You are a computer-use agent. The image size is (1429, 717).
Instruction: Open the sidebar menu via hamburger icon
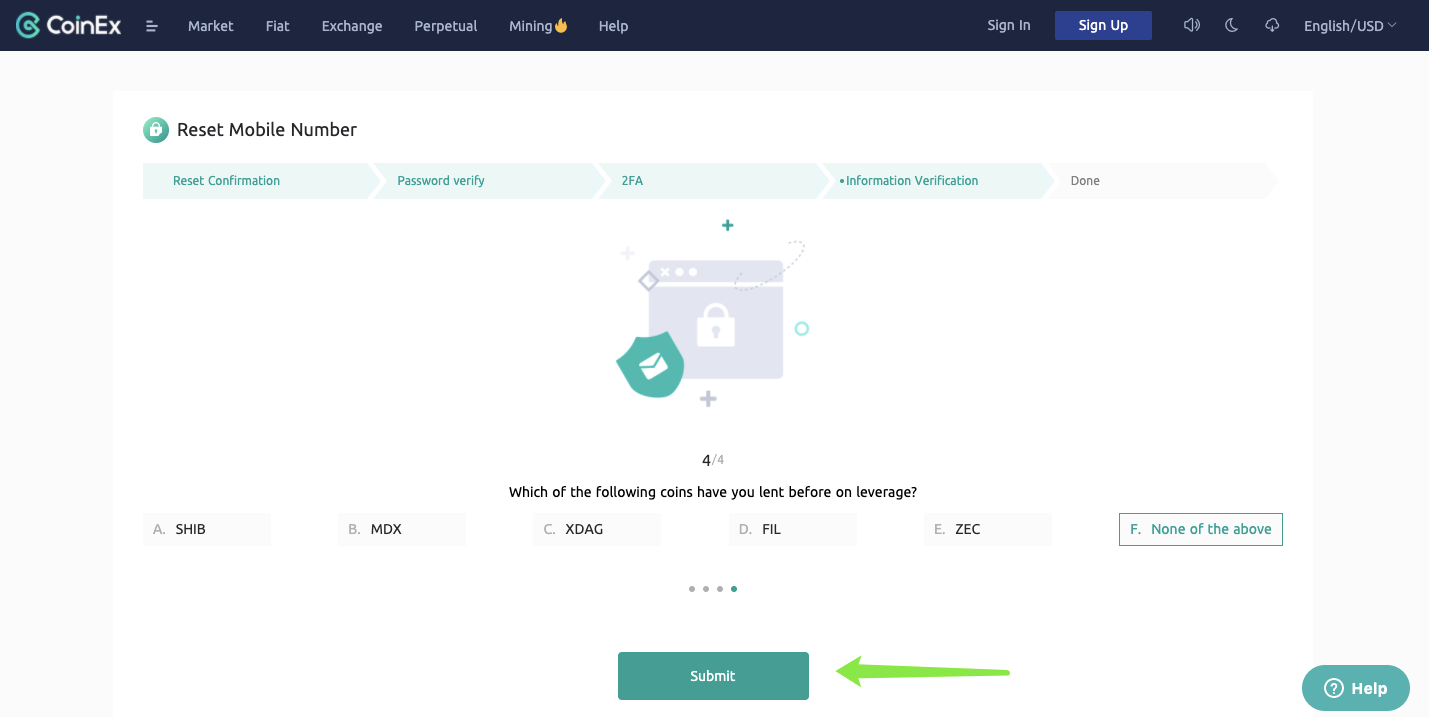pyautogui.click(x=151, y=26)
